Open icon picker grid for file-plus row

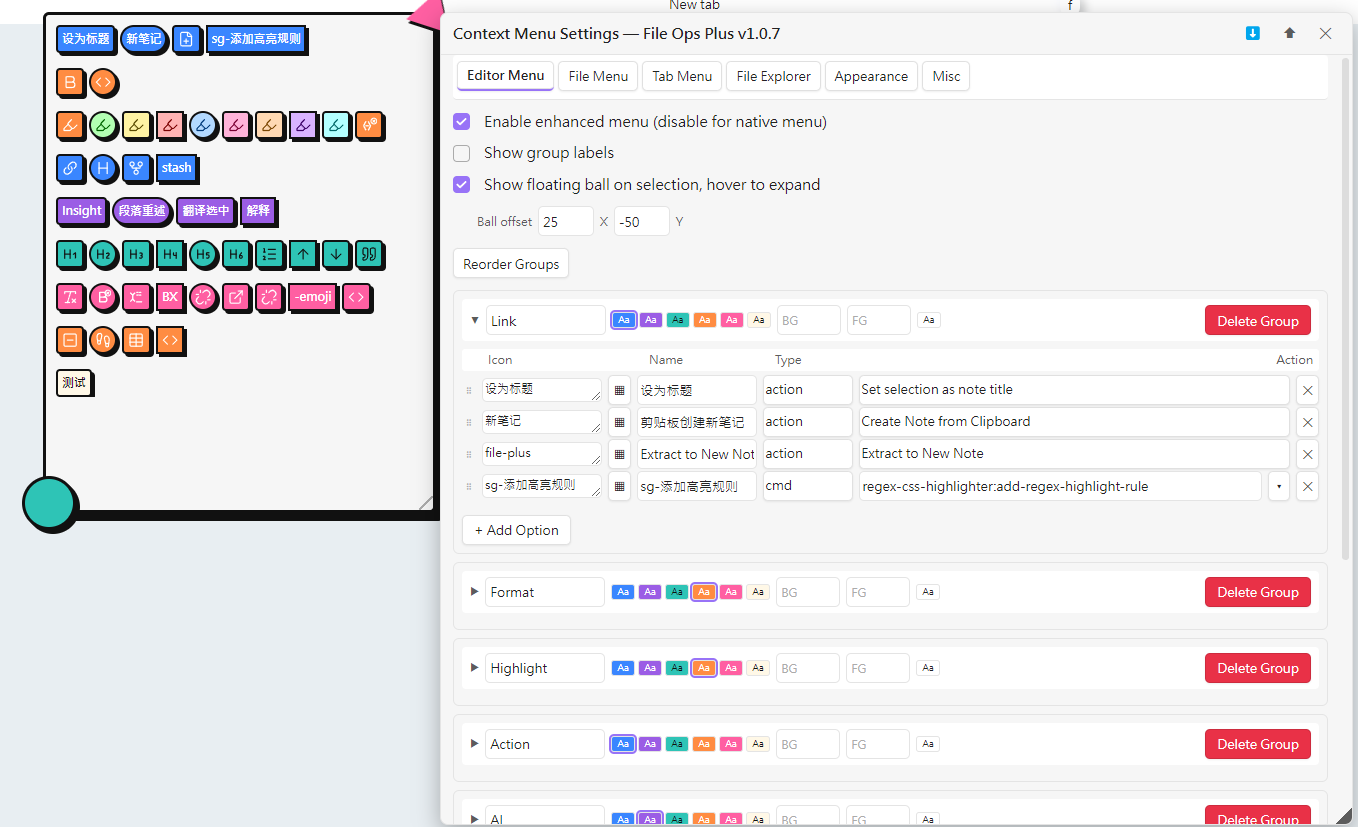coord(619,454)
